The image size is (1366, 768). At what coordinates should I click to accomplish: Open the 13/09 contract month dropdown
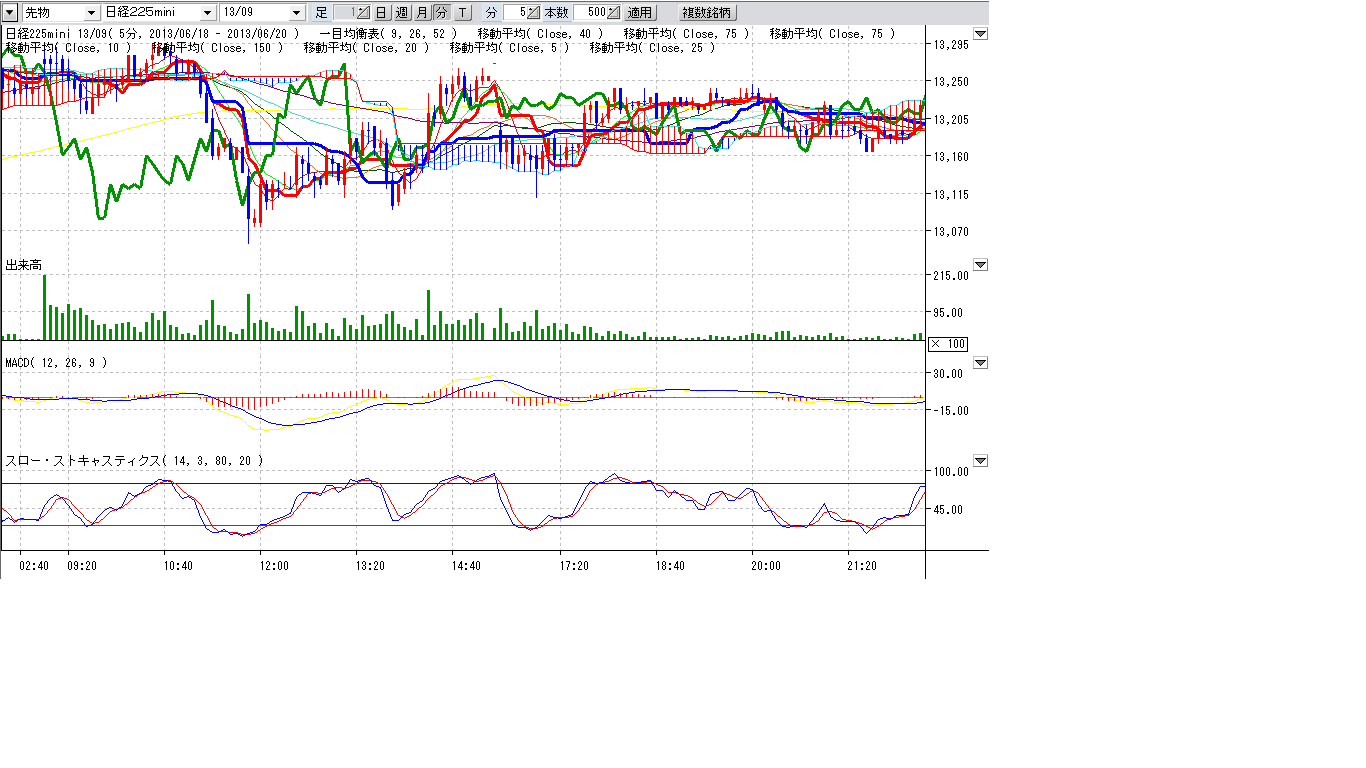pos(296,13)
